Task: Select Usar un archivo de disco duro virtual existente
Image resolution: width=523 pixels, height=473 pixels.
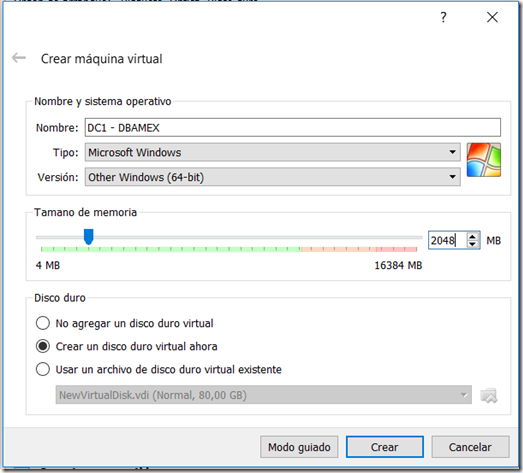Action: tap(159, 369)
